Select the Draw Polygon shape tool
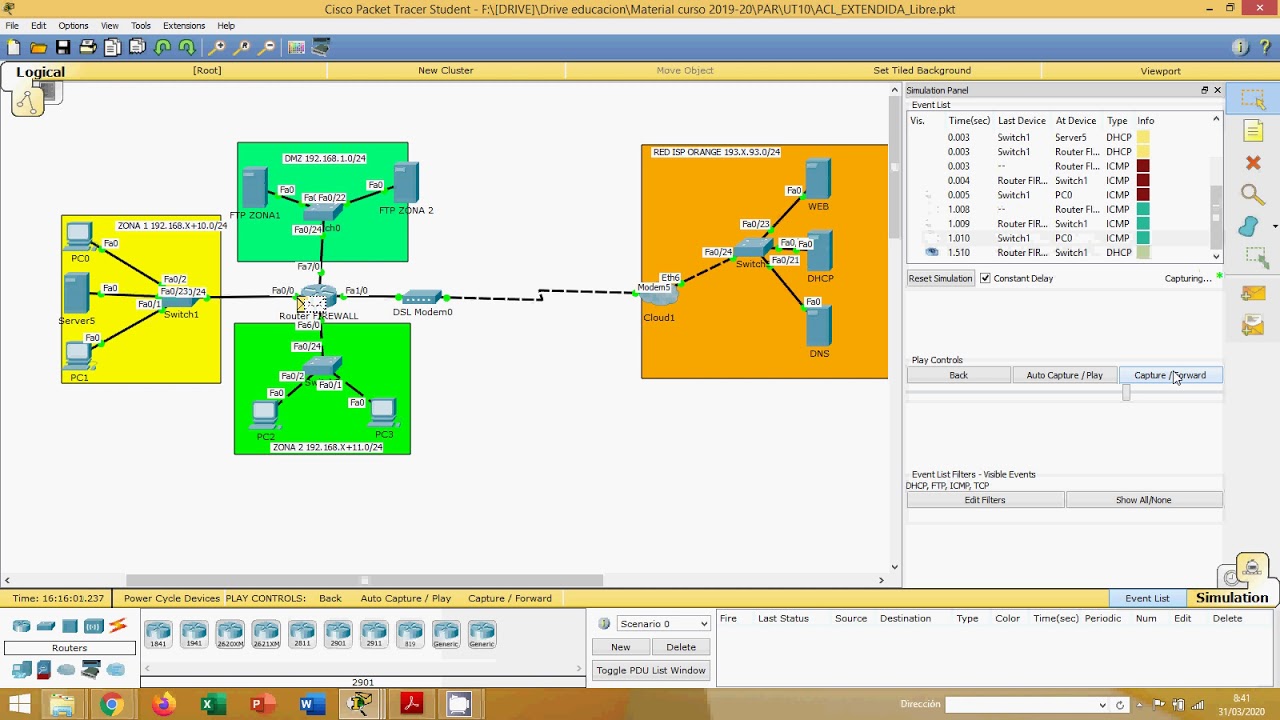The height and width of the screenshot is (720, 1280). pos(1249,226)
